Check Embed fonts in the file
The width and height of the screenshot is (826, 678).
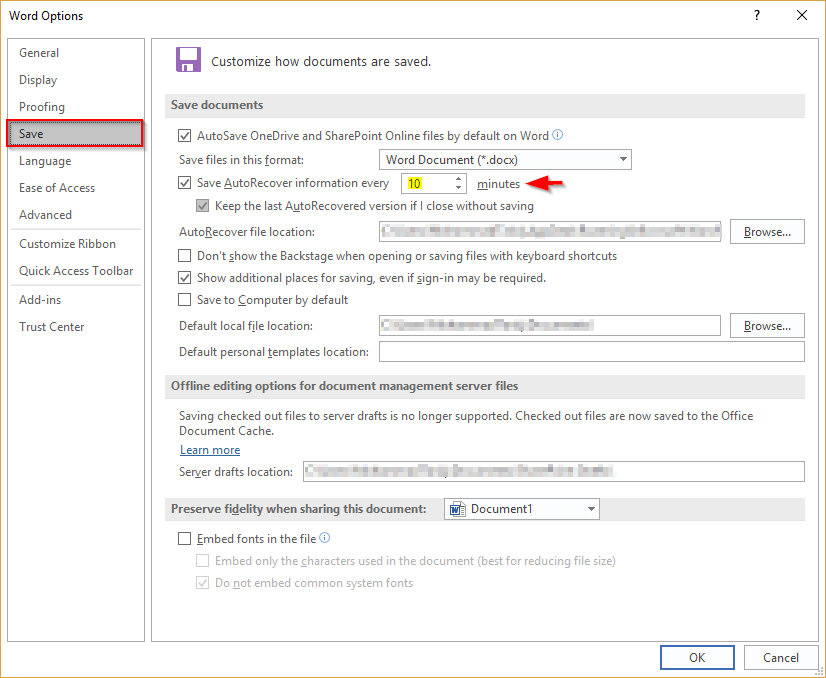[184, 538]
